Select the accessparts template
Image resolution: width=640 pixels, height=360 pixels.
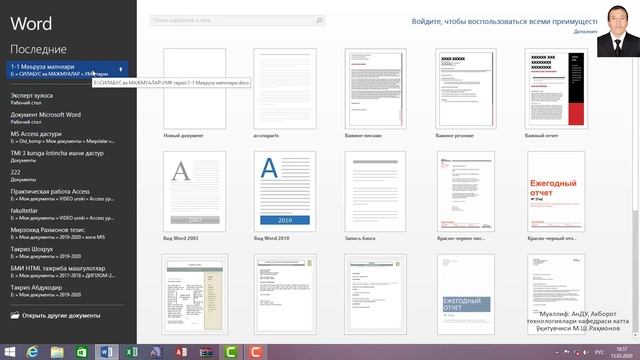(x=285, y=89)
